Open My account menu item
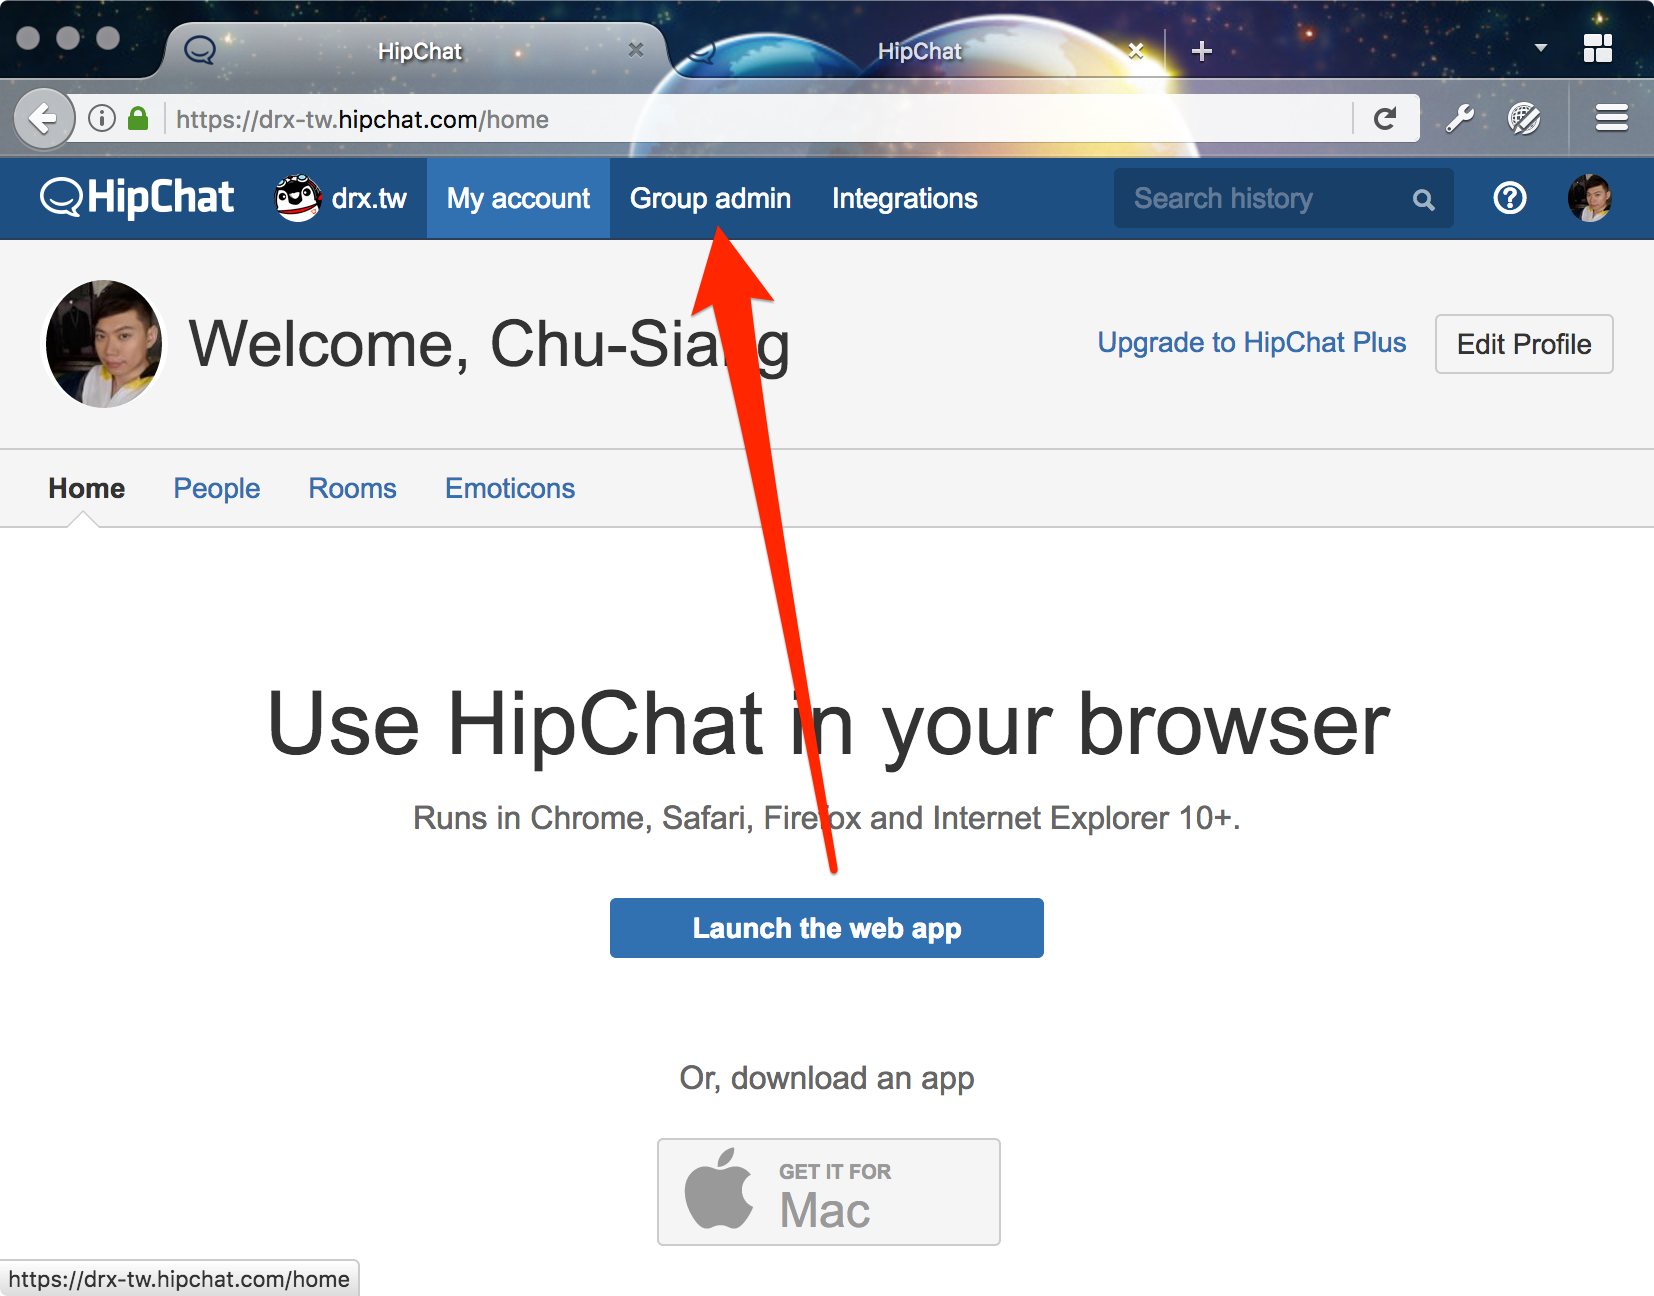1654x1296 pixels. point(518,198)
